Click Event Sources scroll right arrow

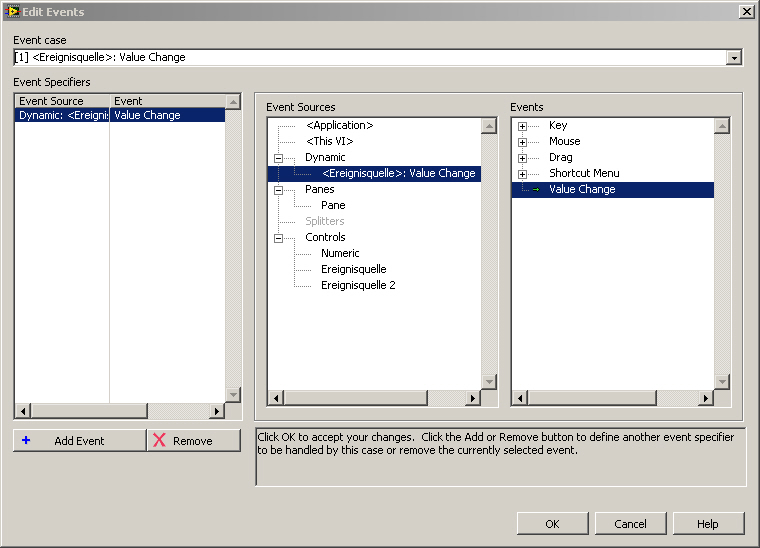pyautogui.click(x=473, y=398)
